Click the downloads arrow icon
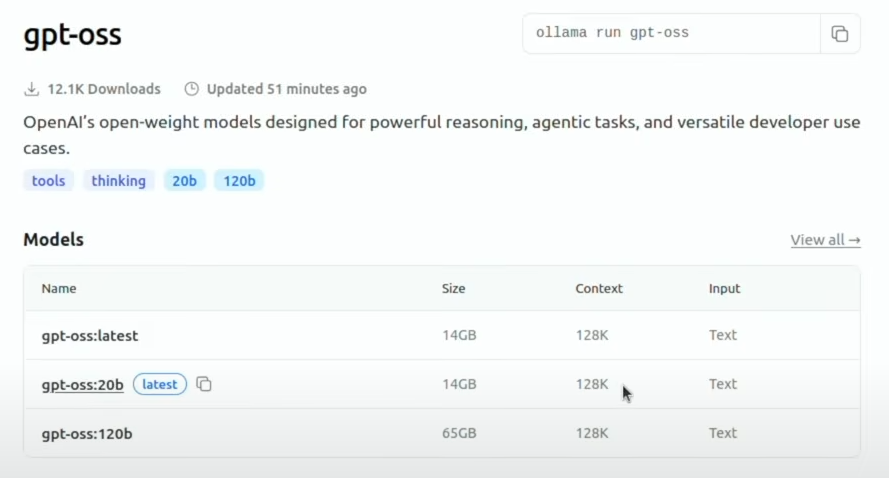This screenshot has height=478, width=889. [x=32, y=89]
